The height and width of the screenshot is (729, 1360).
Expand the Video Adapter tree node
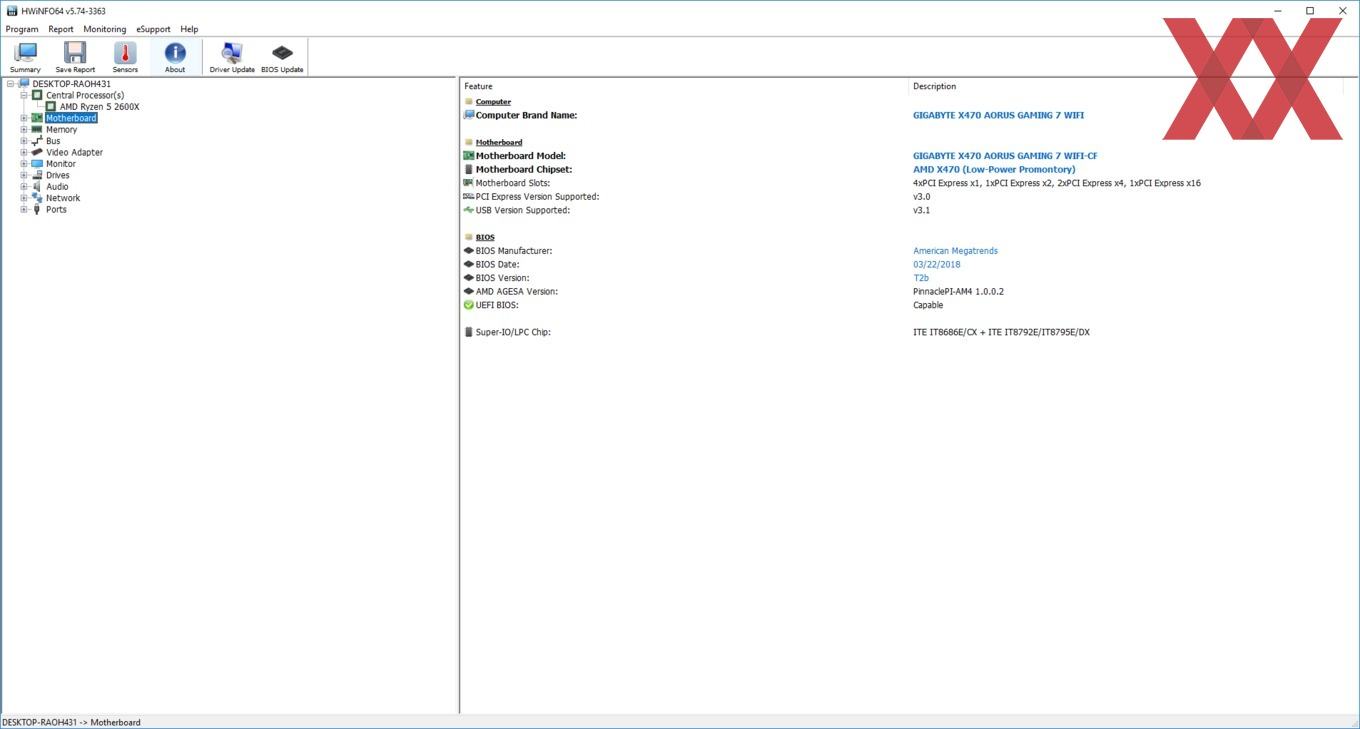point(24,152)
